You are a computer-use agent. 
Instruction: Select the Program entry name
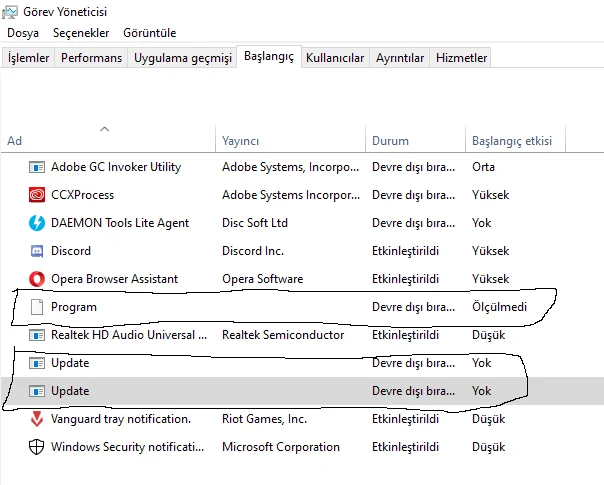(x=74, y=307)
